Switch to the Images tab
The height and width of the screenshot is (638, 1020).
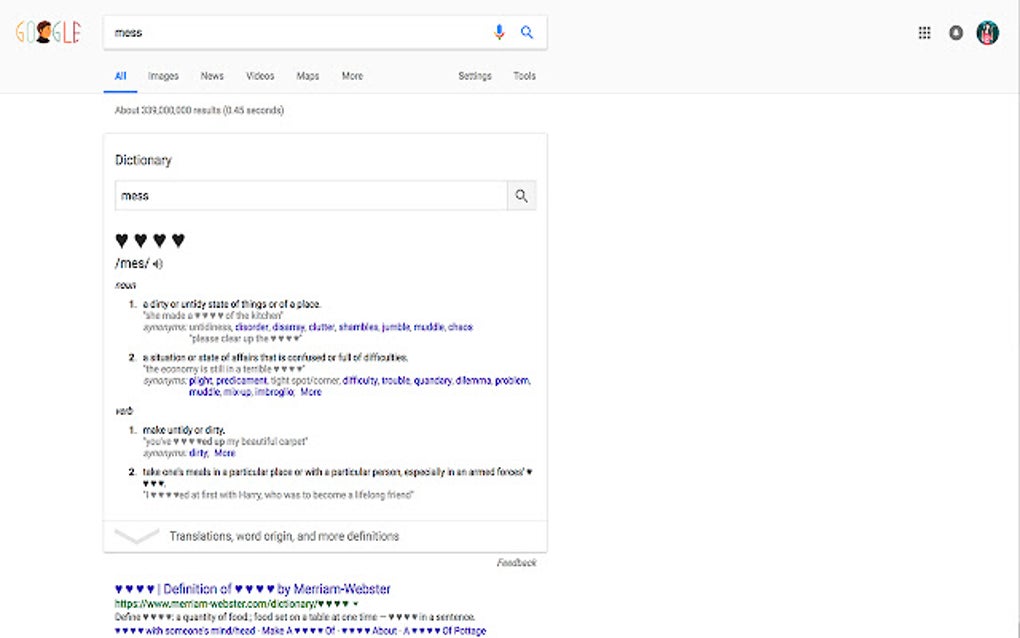pyautogui.click(x=163, y=76)
